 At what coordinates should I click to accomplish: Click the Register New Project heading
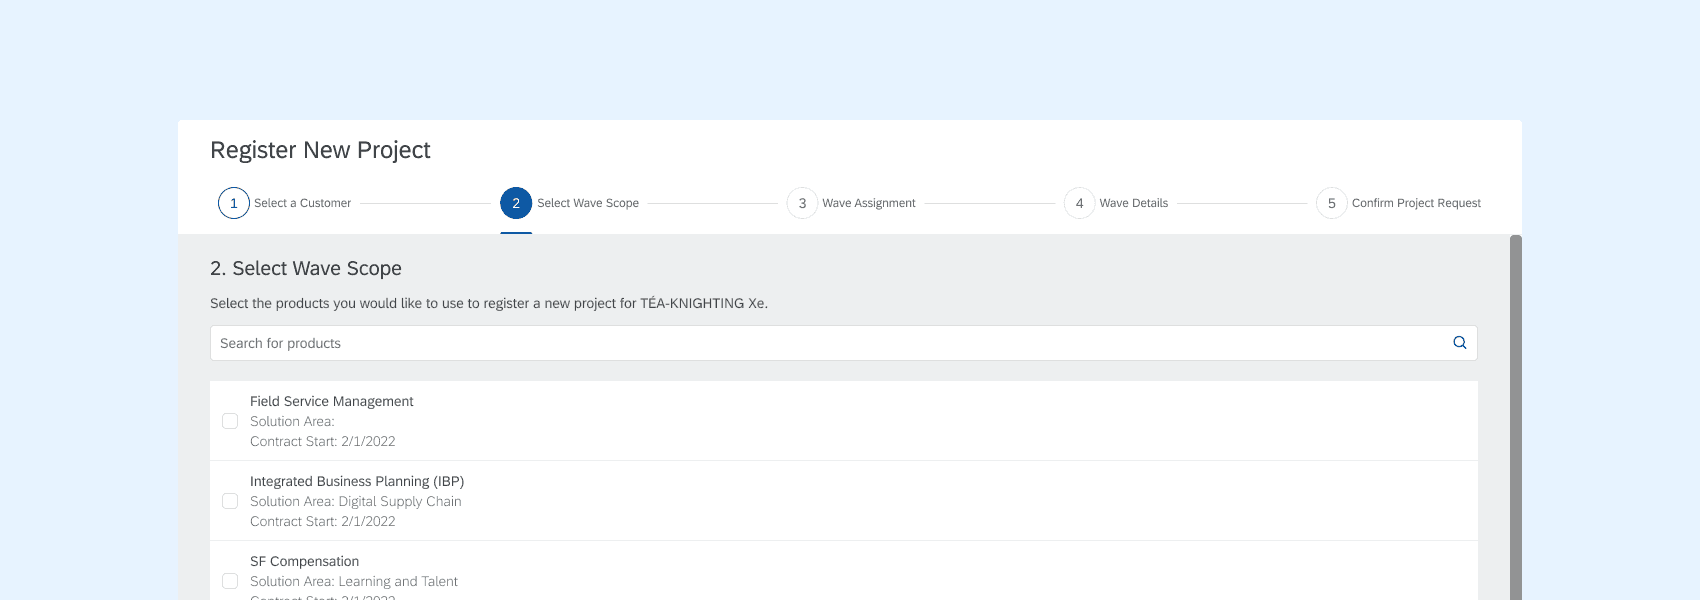[320, 150]
